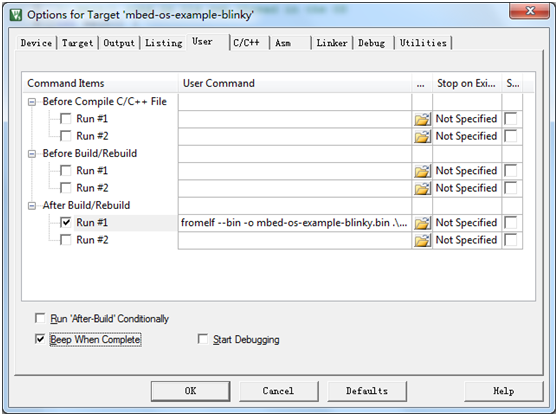The width and height of the screenshot is (558, 416).
Task: Enable Run 'After-Build' Conditionally
Action: pos(40,318)
